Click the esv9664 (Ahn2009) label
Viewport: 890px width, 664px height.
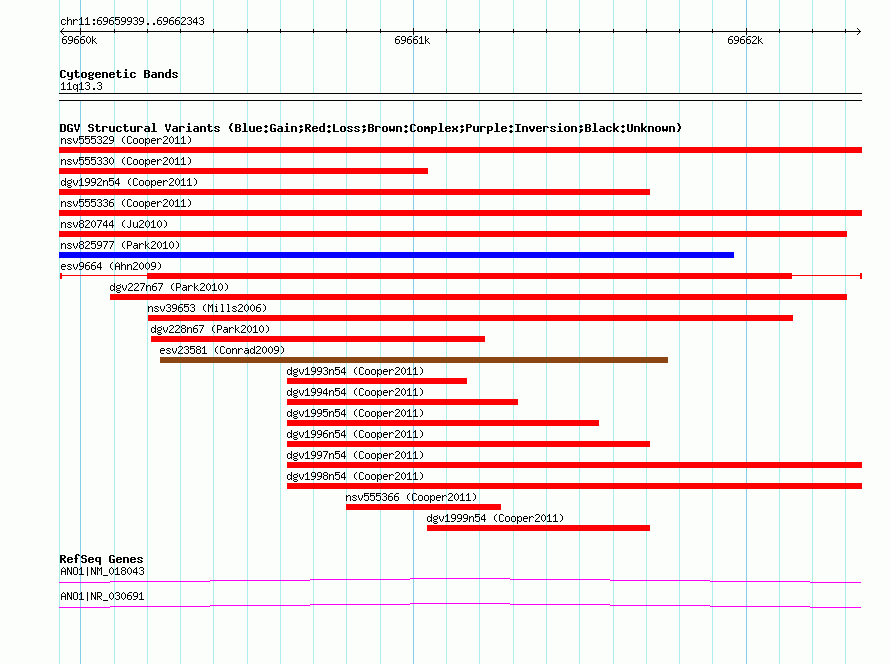coord(111,266)
